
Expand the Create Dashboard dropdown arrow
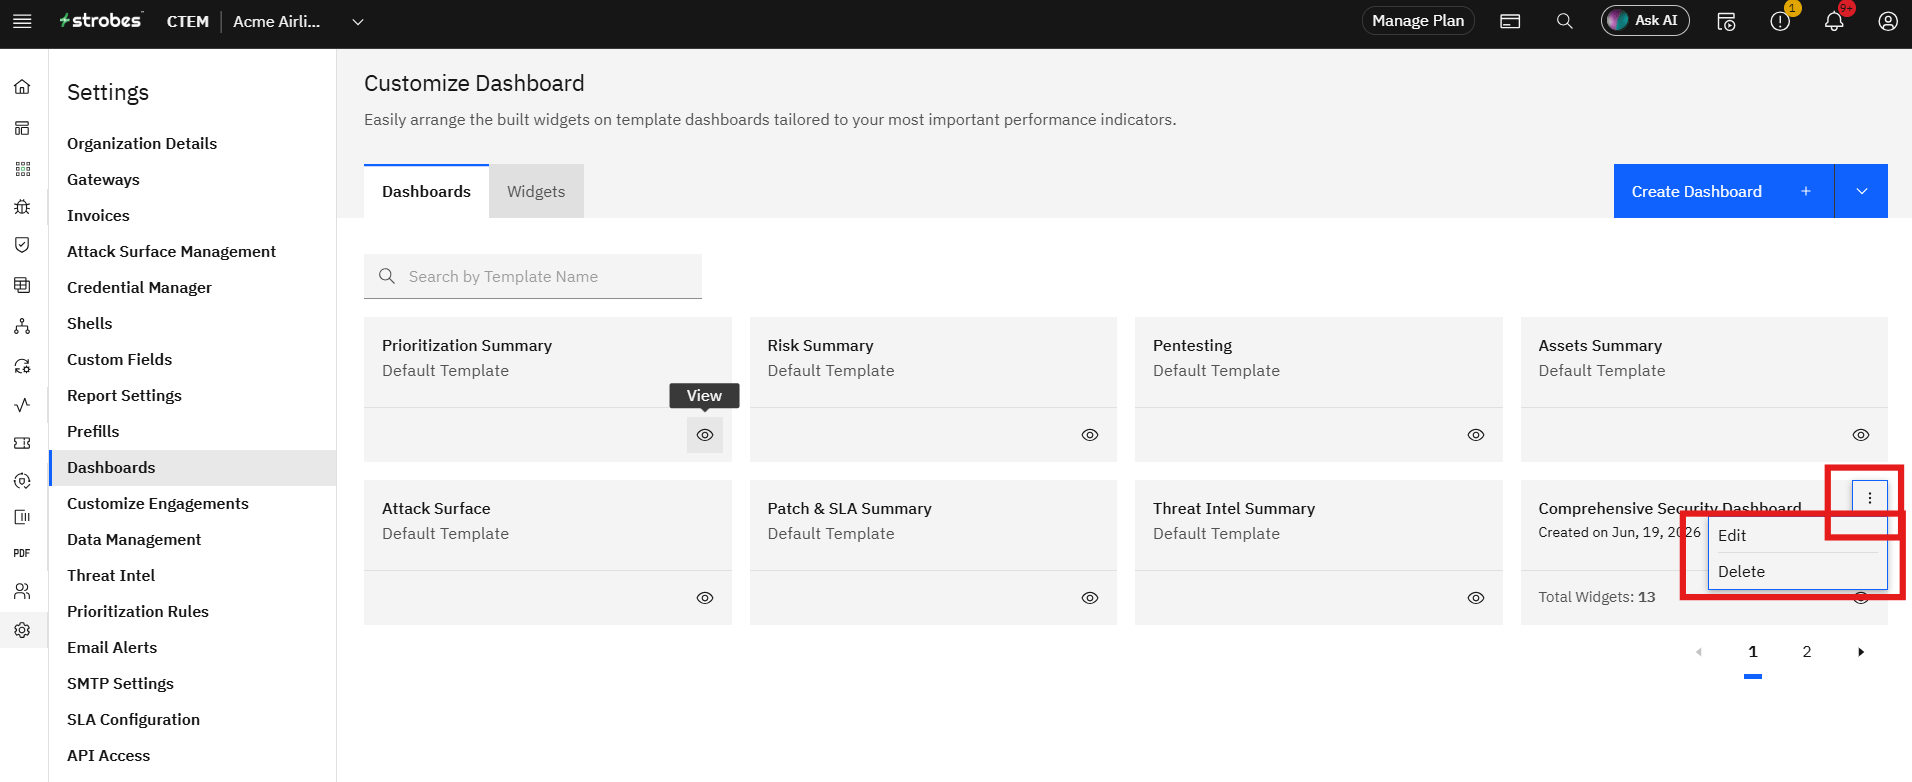coord(1862,191)
